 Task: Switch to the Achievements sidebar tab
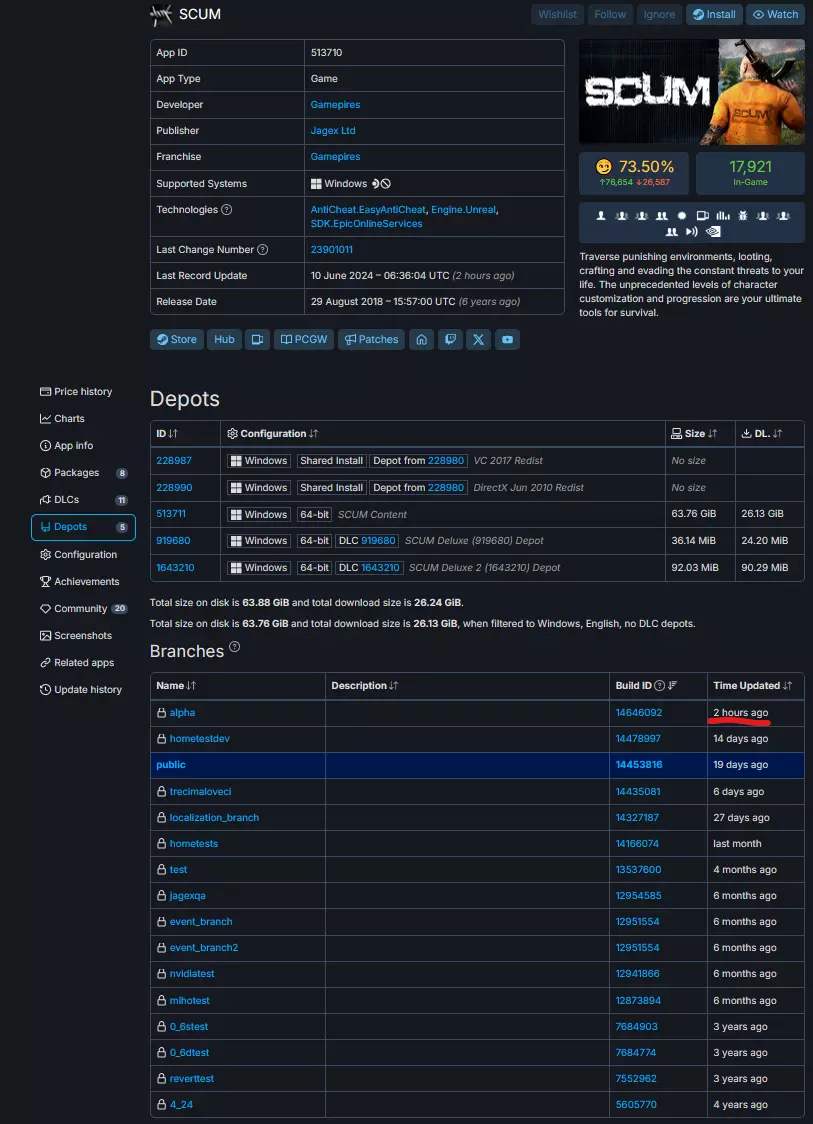coord(86,582)
